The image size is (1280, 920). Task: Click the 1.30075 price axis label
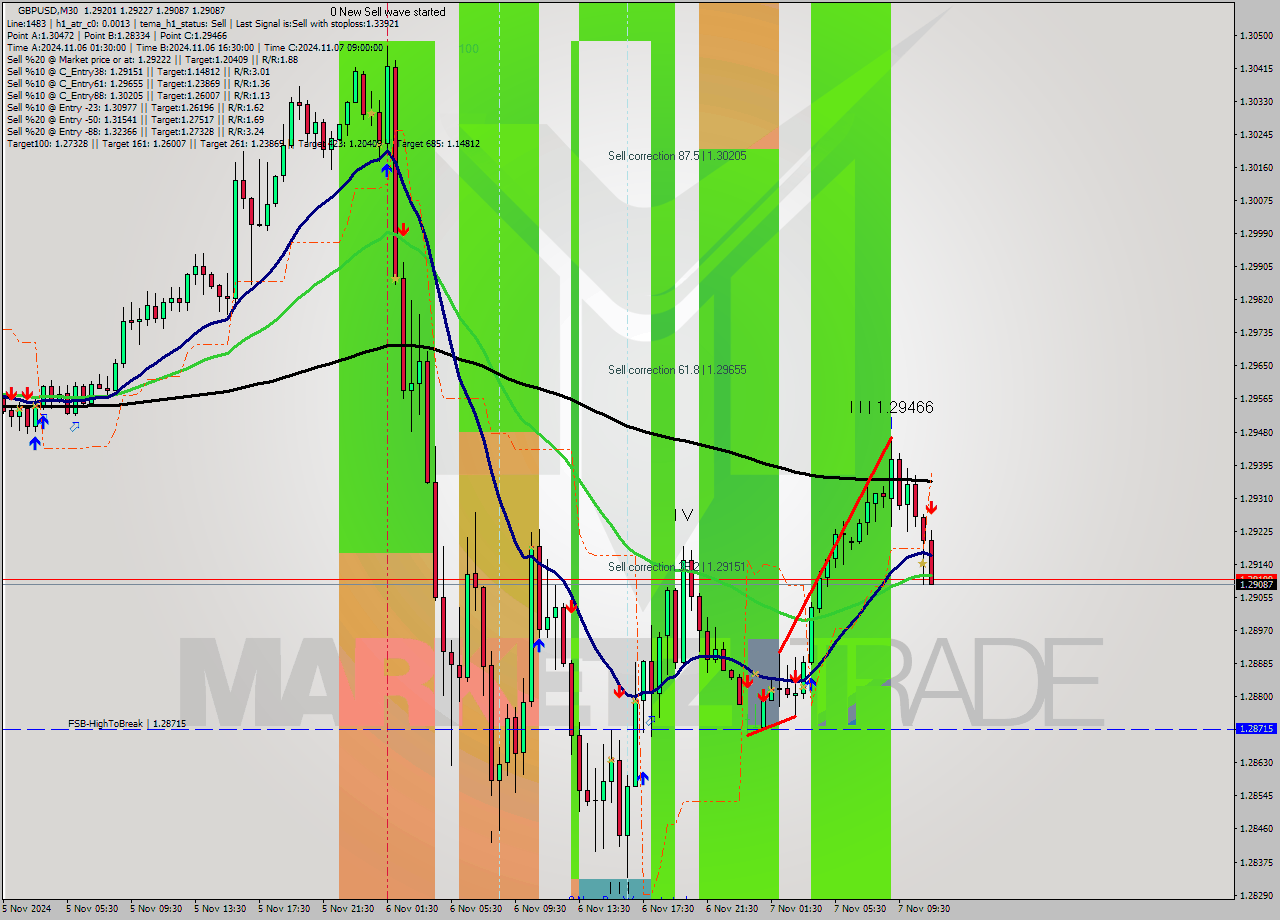coord(1256,200)
